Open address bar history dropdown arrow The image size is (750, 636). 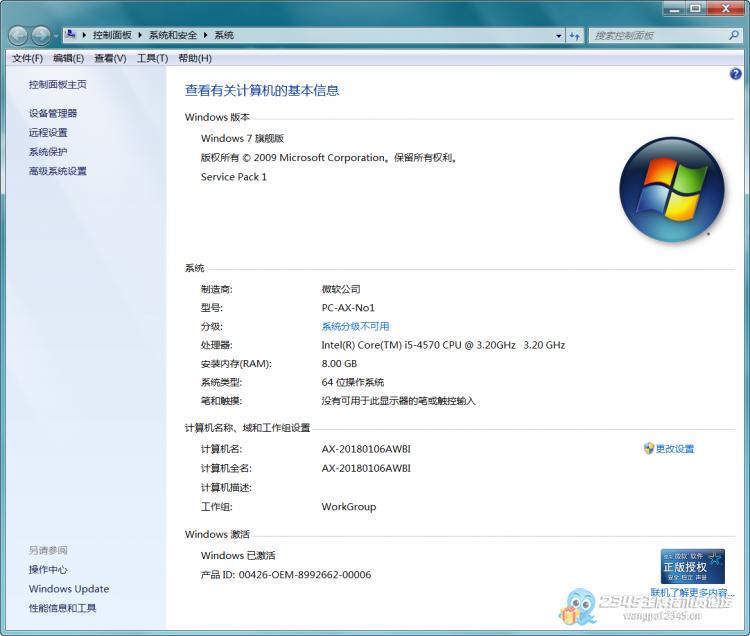(x=558, y=36)
